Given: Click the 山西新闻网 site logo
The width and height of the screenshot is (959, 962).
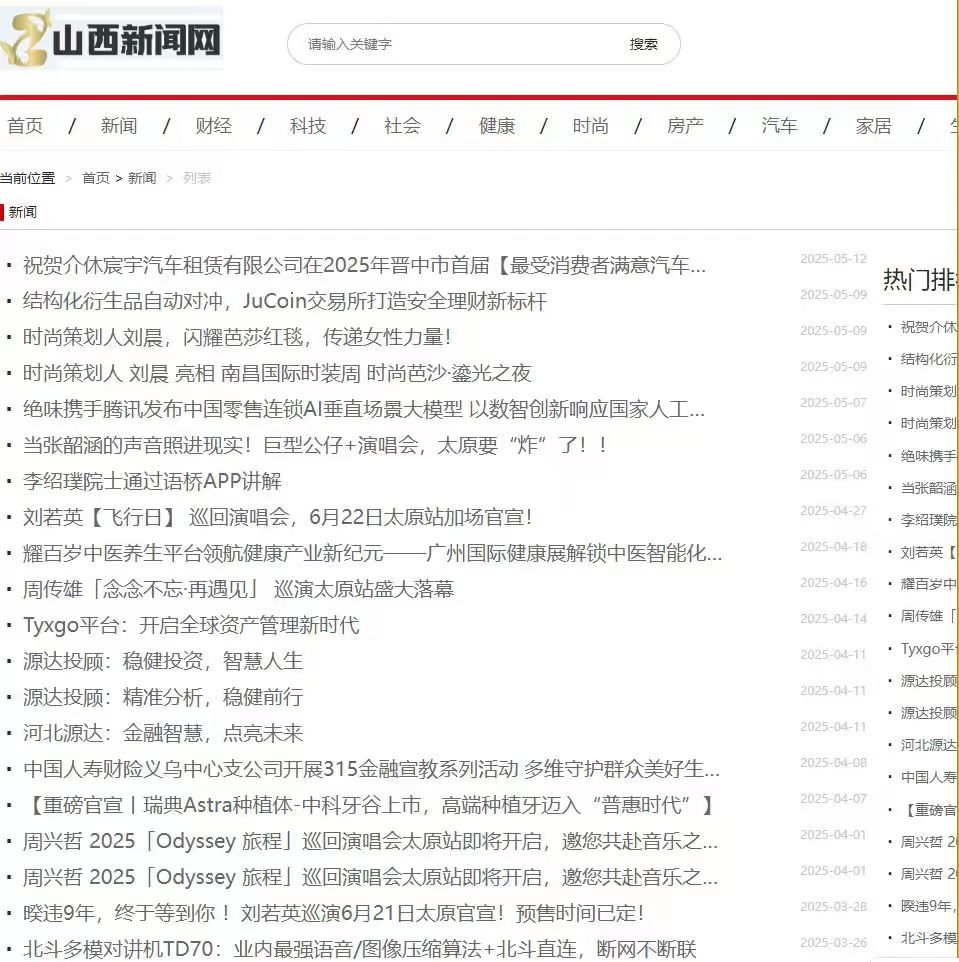Looking at the screenshot, I should (x=112, y=40).
